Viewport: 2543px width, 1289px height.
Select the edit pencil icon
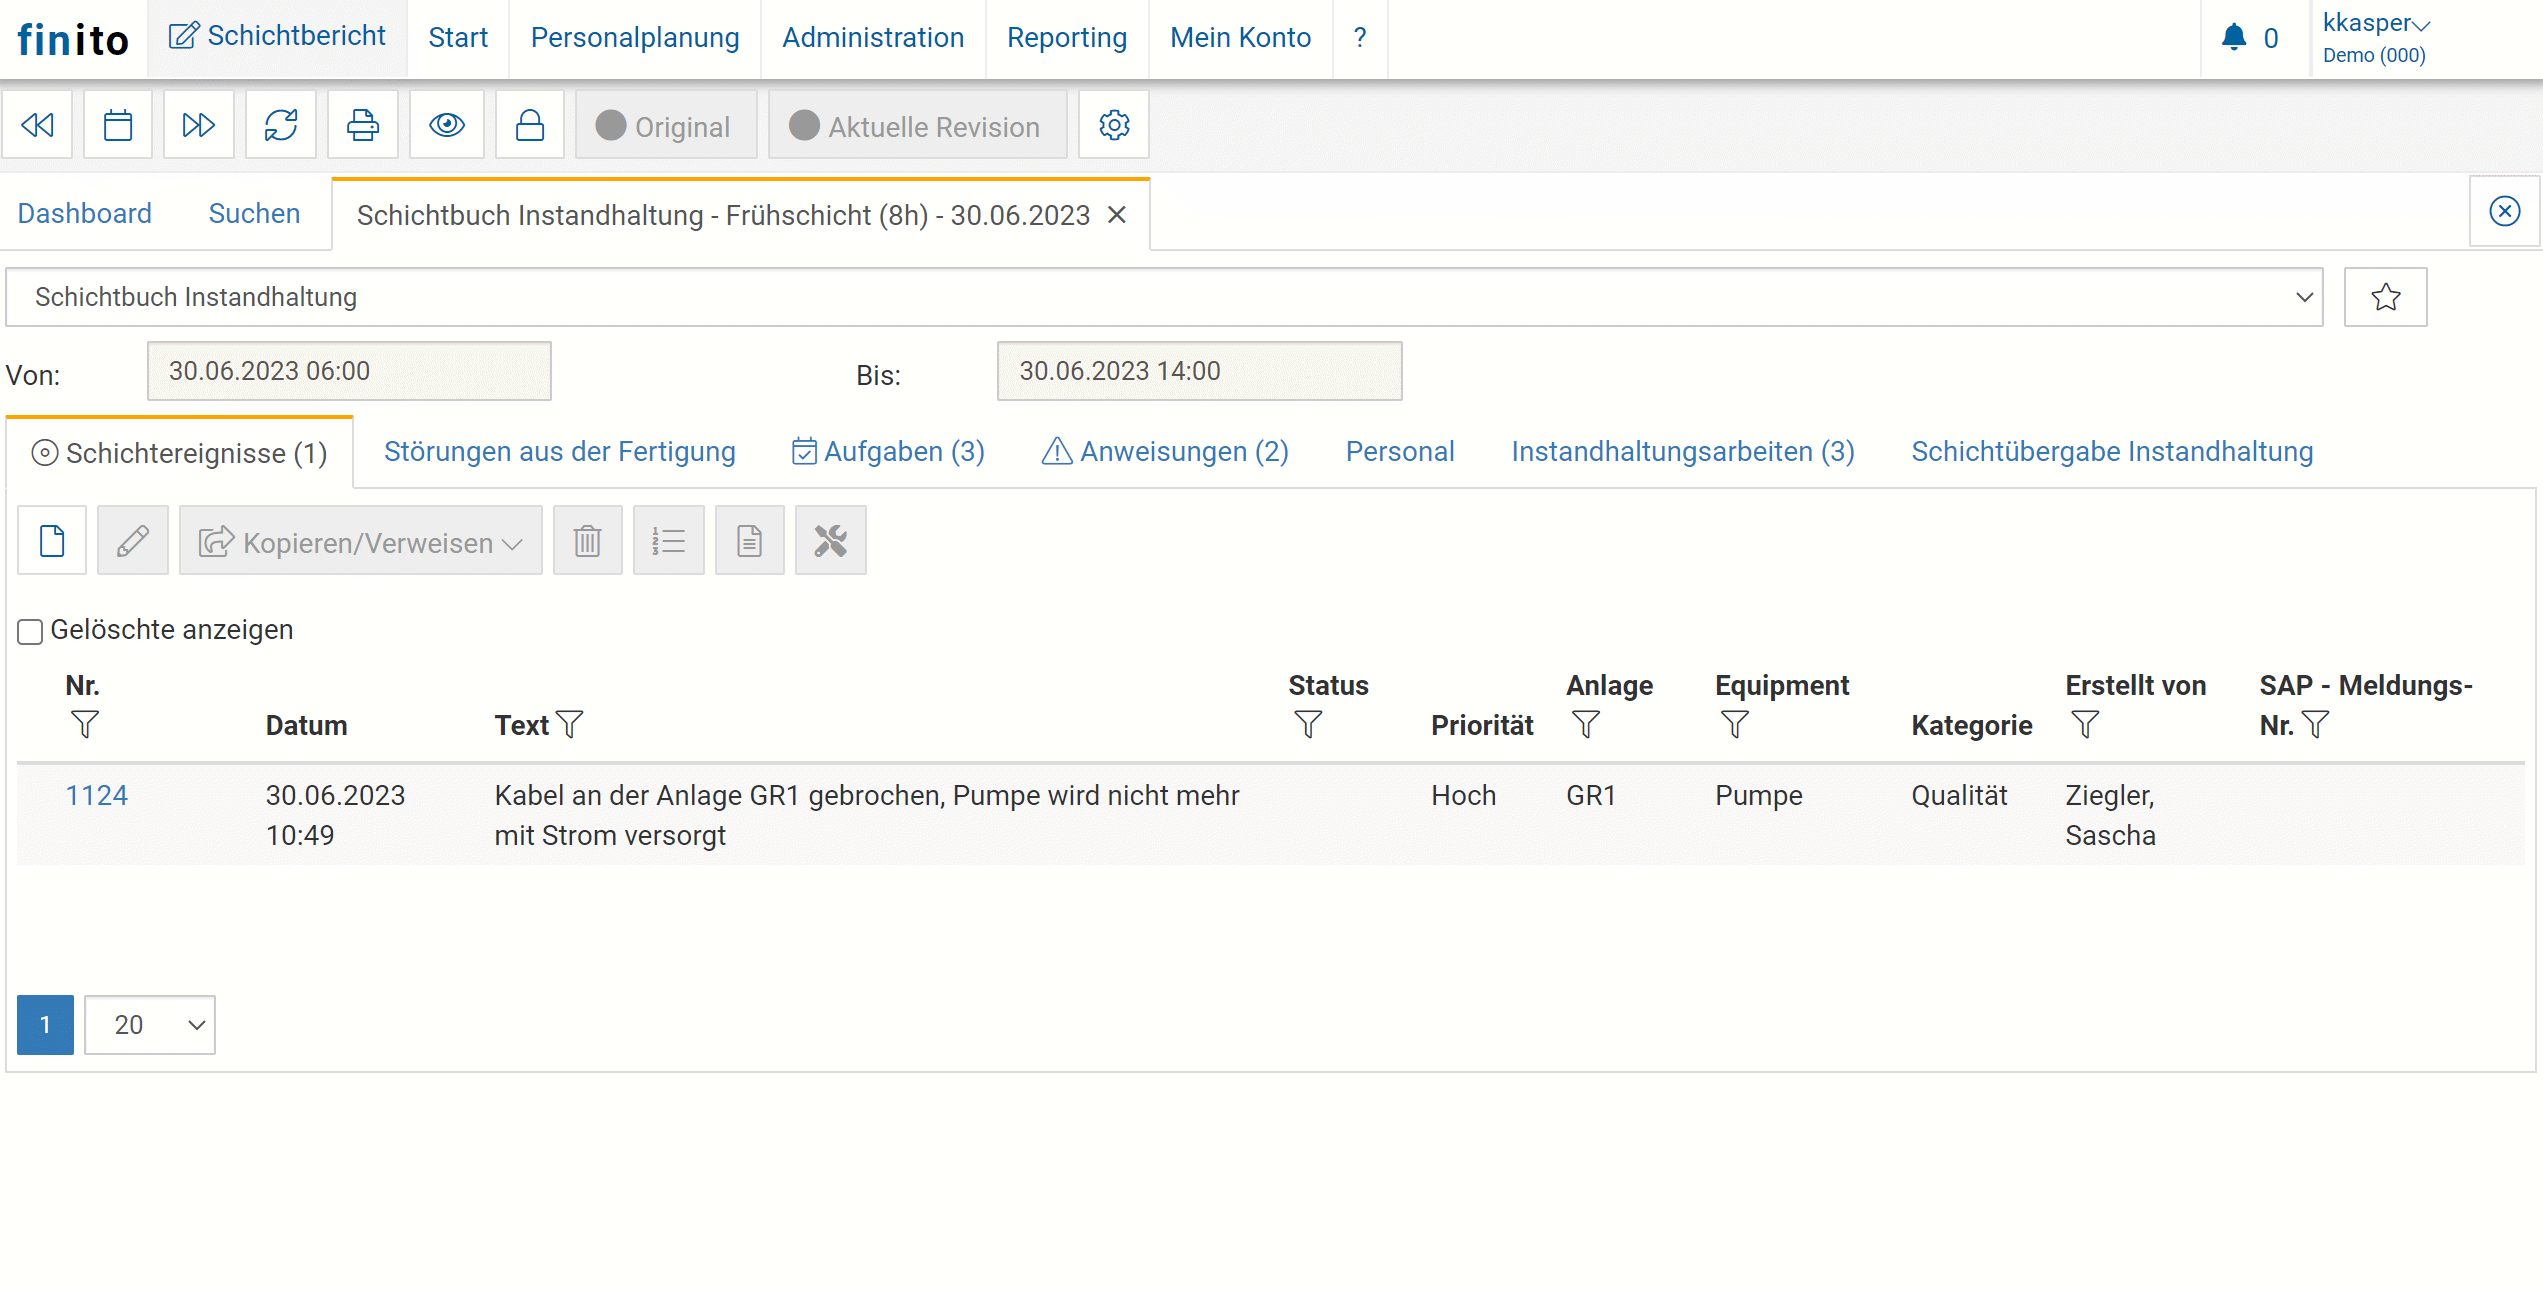[133, 541]
